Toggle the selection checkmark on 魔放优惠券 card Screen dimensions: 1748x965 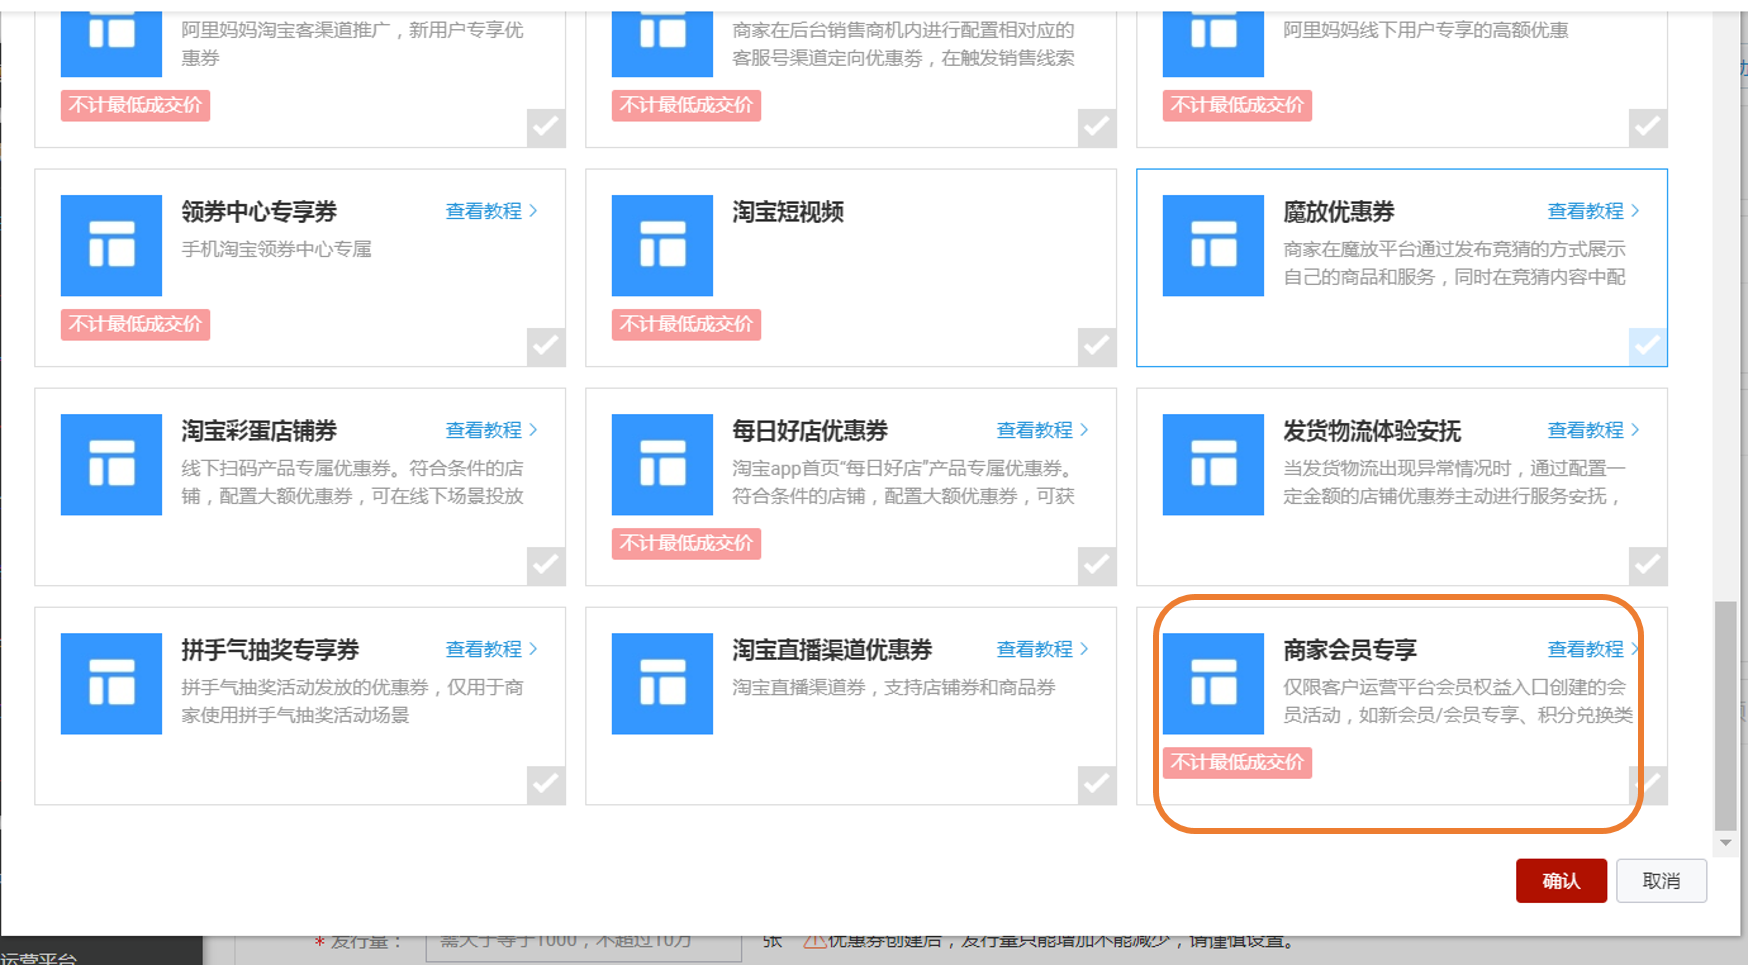1647,347
